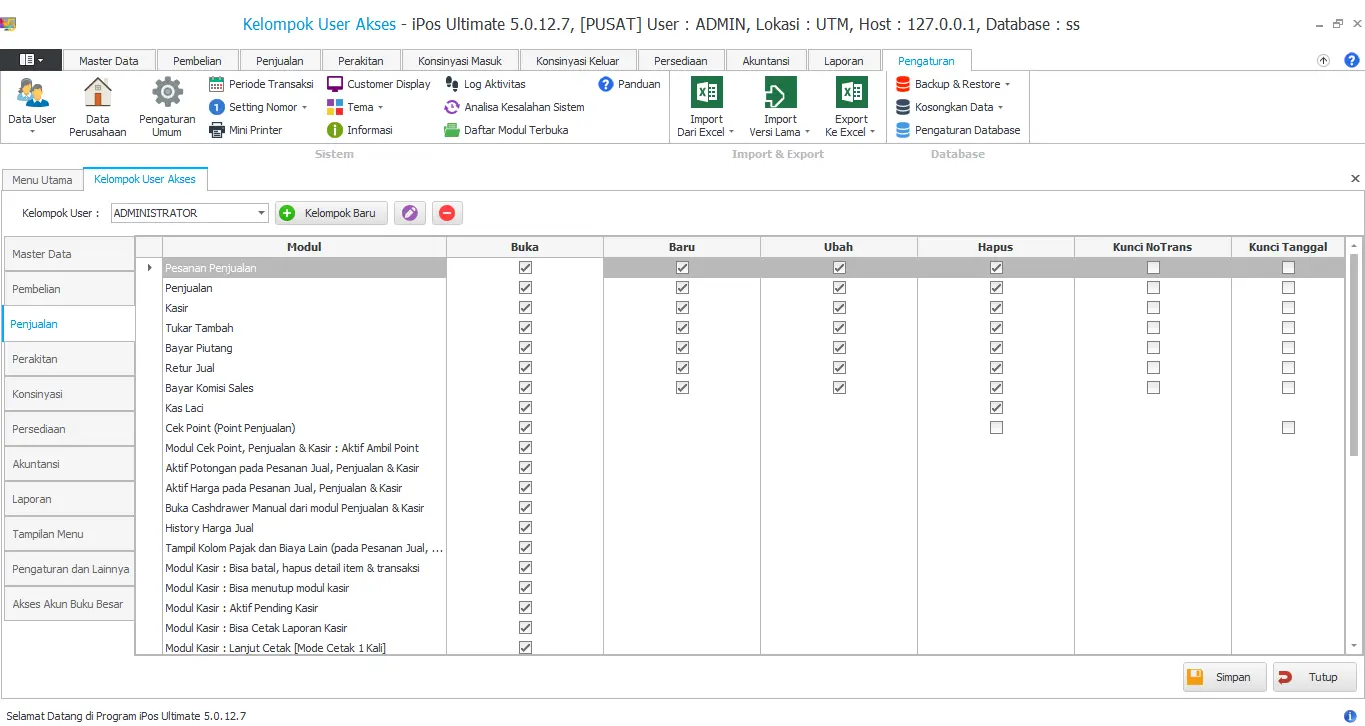Viewport: 1365px width, 726px height.
Task: Select Modul Kasir : Aktif Pending Kasir
Action: click(x=305, y=608)
